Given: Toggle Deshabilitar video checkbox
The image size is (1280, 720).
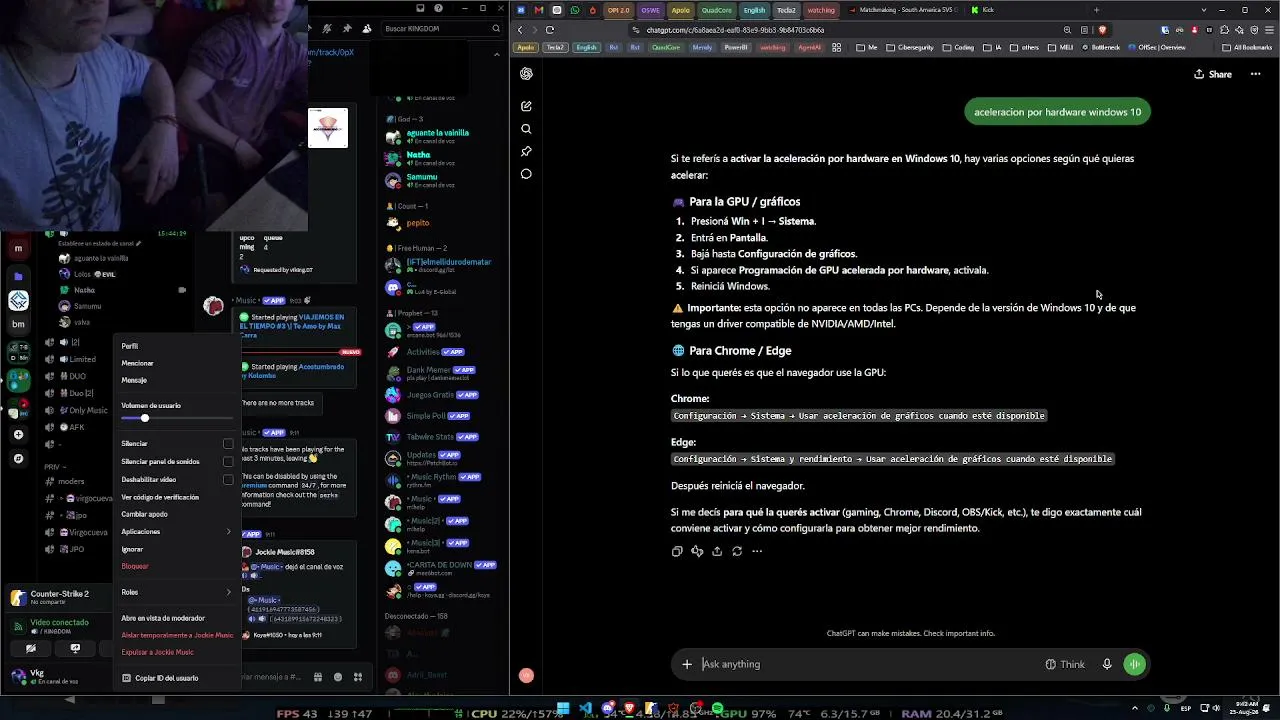Looking at the screenshot, I should click(x=228, y=480).
